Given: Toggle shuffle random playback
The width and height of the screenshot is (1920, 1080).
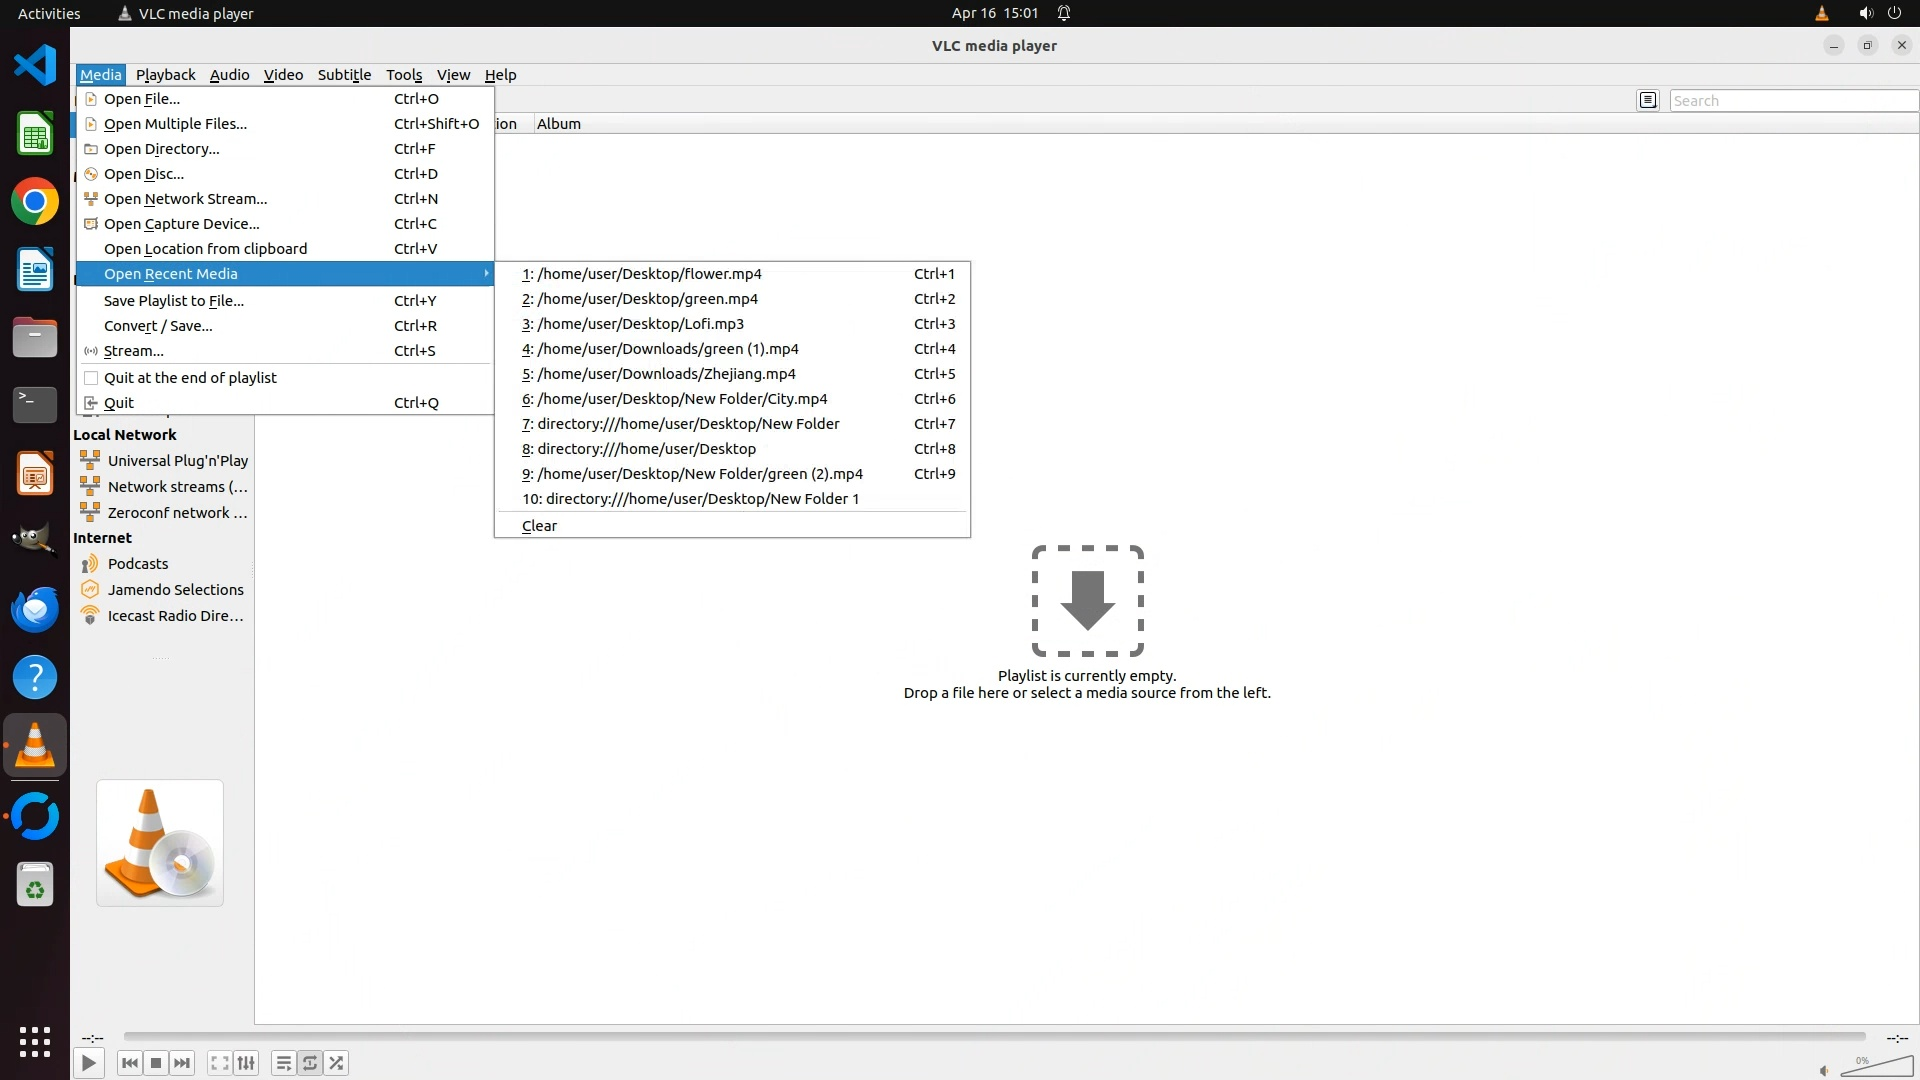Looking at the screenshot, I should tap(337, 1063).
